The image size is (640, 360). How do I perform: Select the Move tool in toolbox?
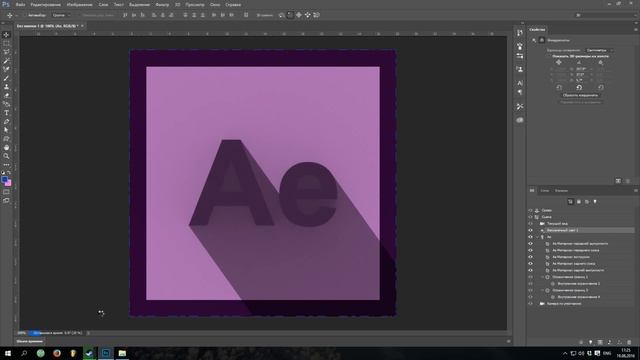coord(6,35)
